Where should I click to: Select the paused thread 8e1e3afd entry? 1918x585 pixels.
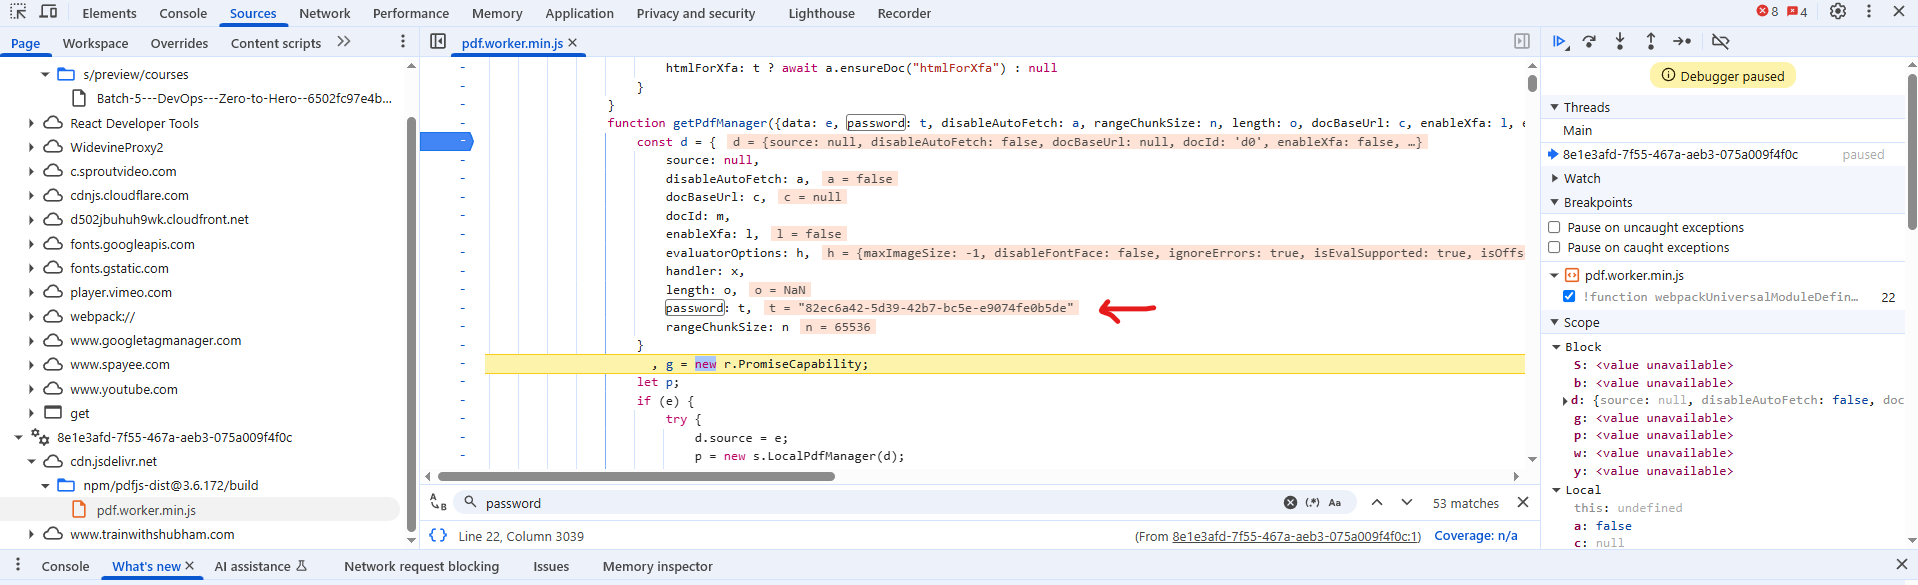(x=1680, y=154)
